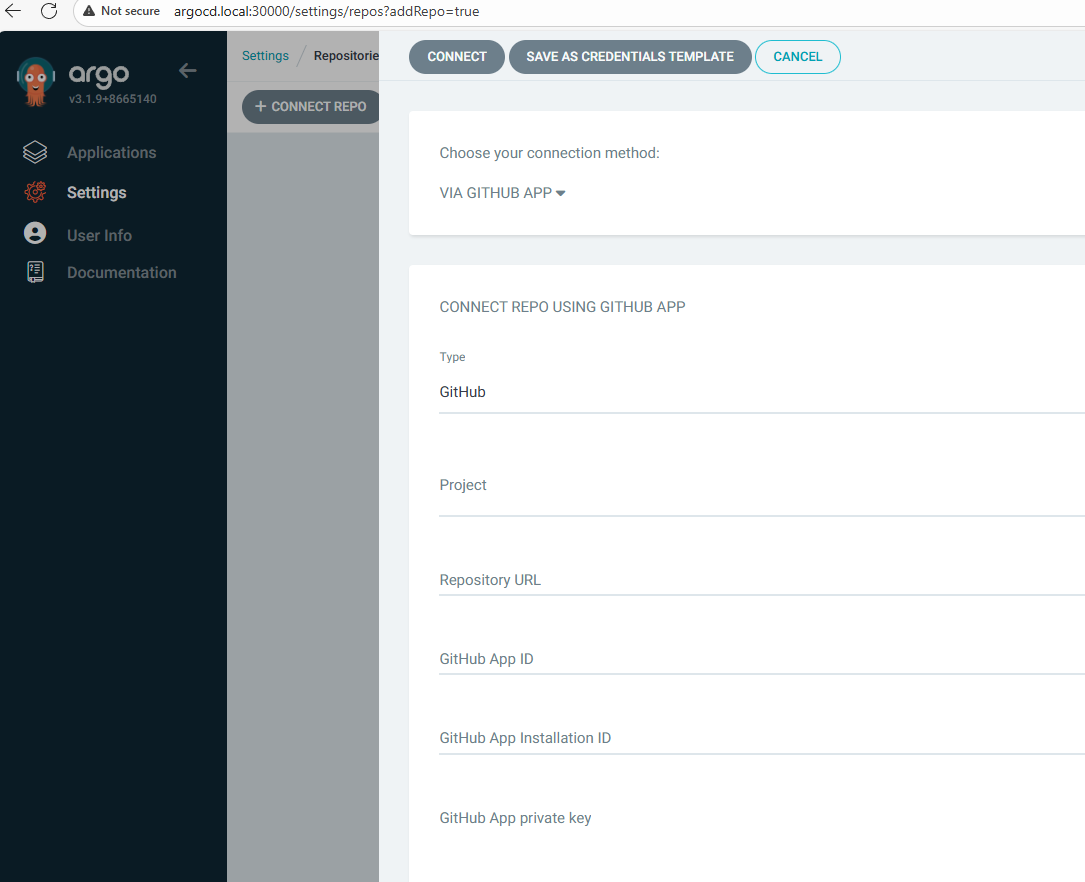Open Documentation in the sidebar
The width and height of the screenshot is (1085, 882).
pos(122,273)
